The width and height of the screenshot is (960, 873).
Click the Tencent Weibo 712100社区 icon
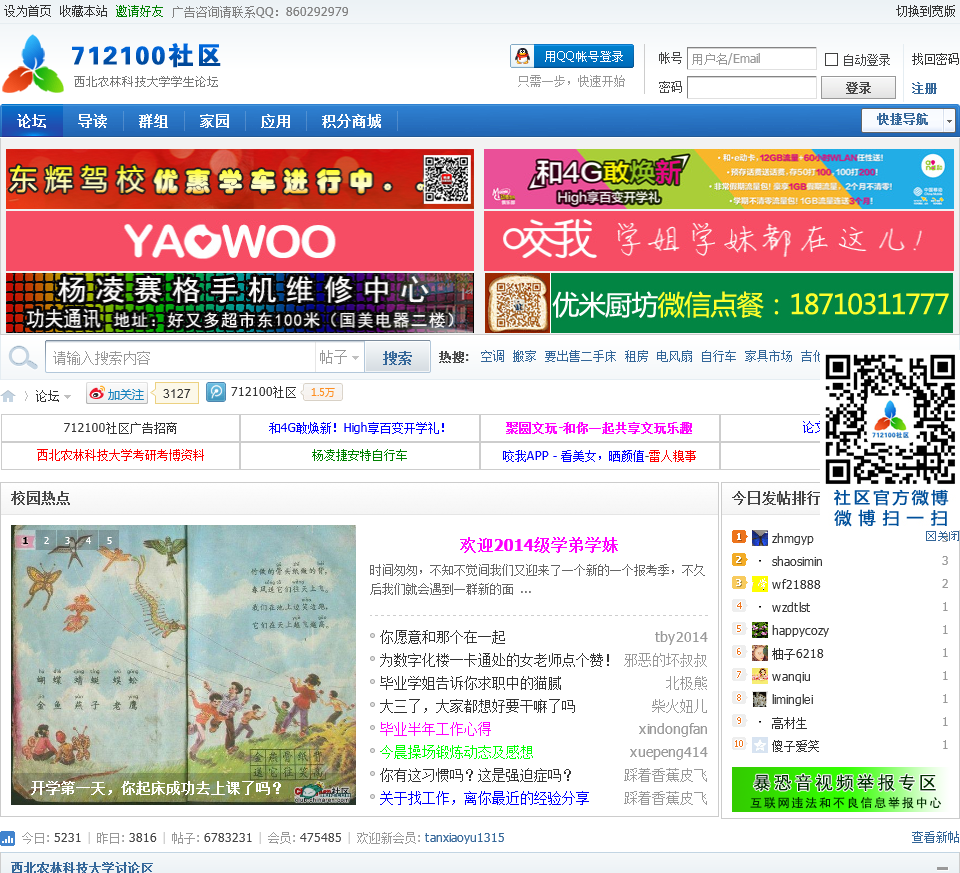click(216, 392)
